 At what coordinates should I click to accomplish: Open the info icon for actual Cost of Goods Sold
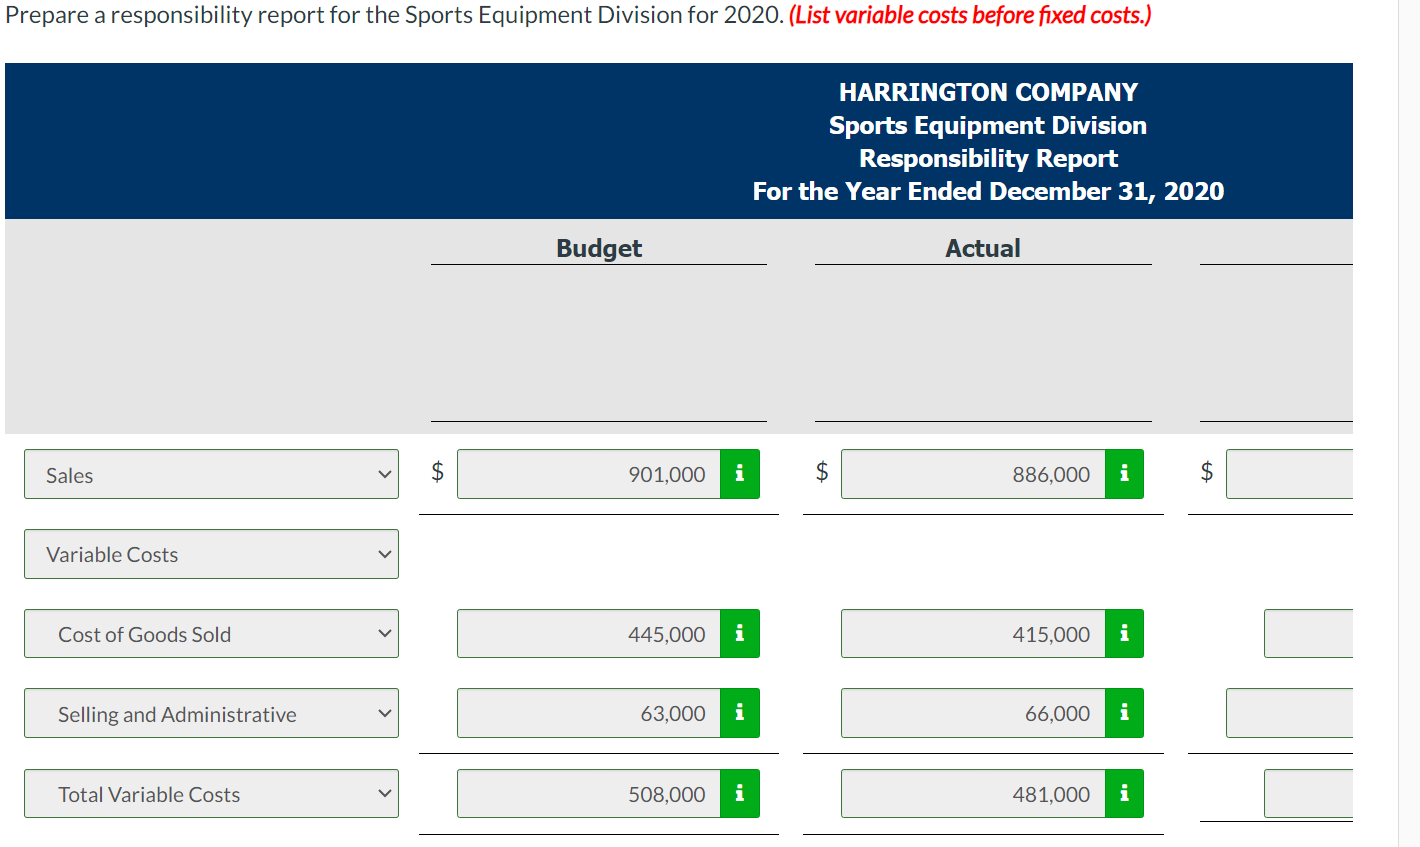click(1124, 633)
